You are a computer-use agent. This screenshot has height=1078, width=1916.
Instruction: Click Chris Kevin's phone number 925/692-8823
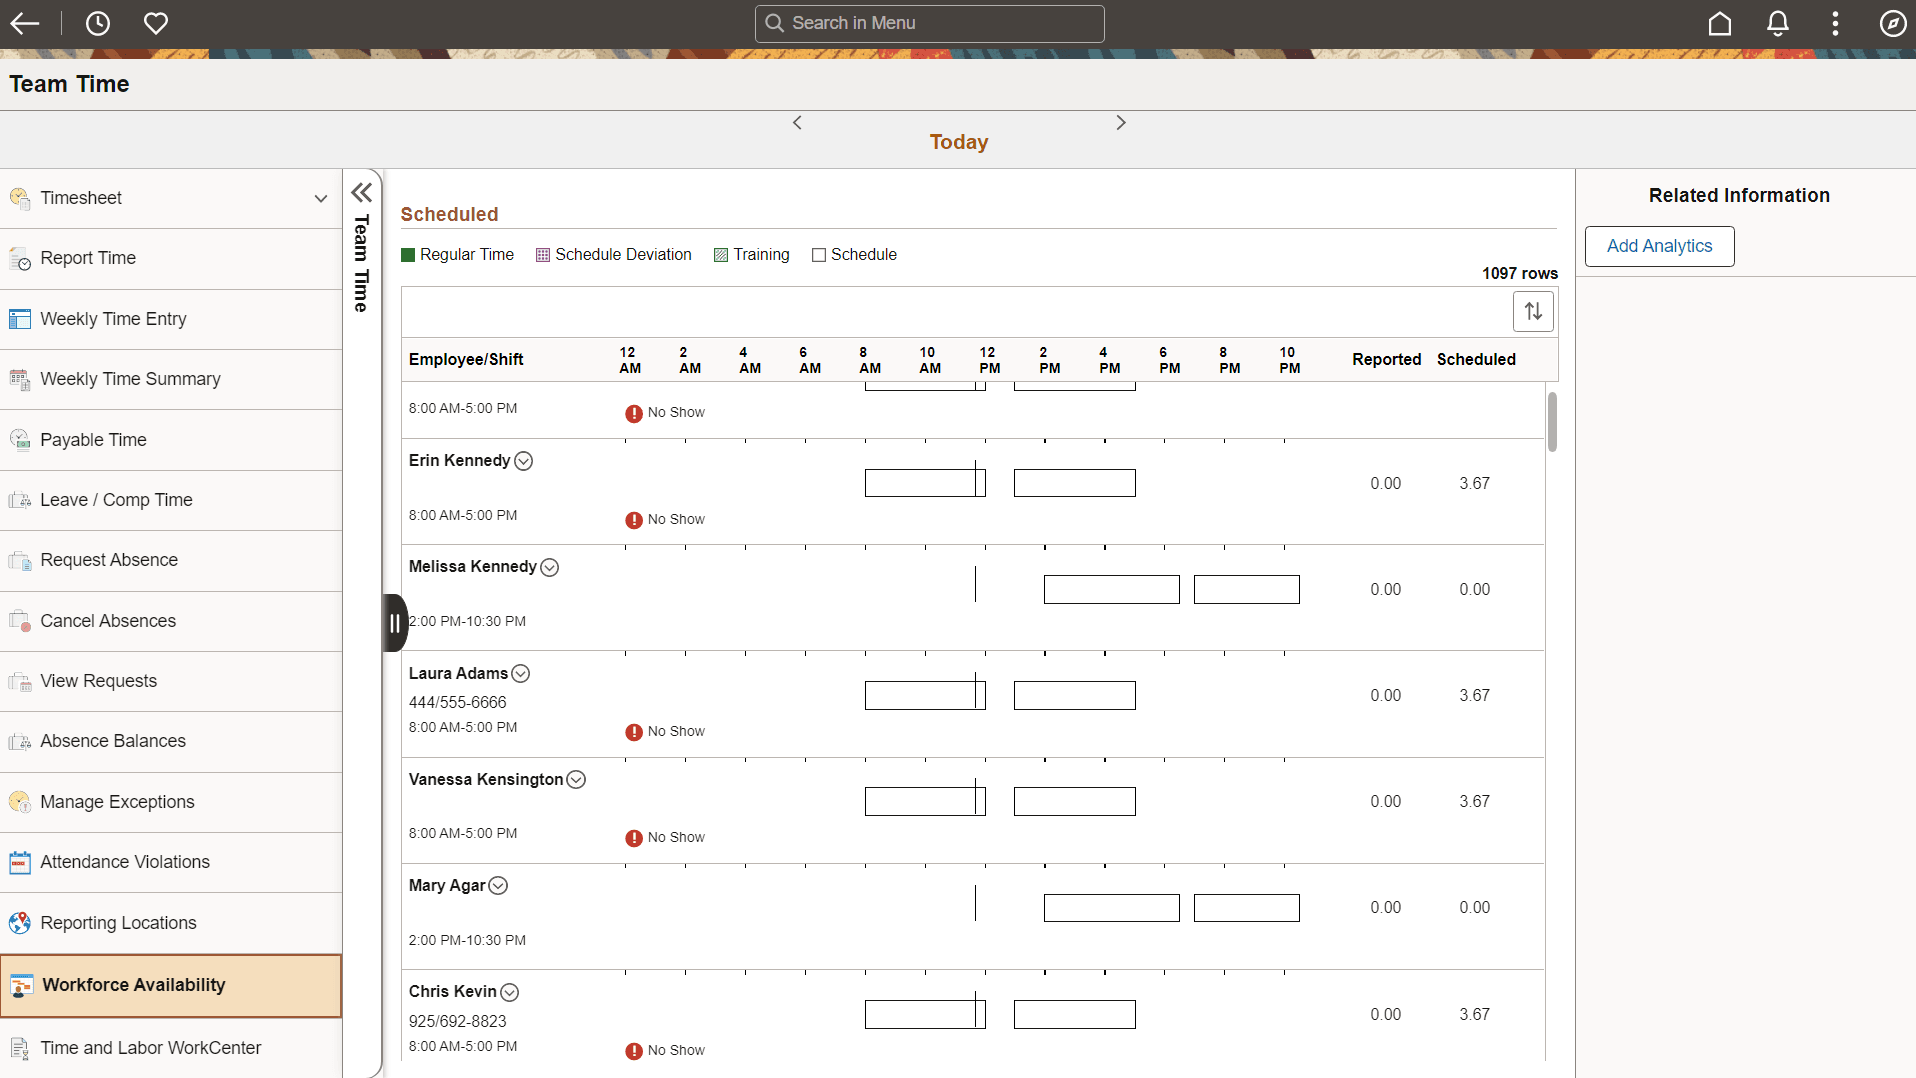tap(458, 1022)
